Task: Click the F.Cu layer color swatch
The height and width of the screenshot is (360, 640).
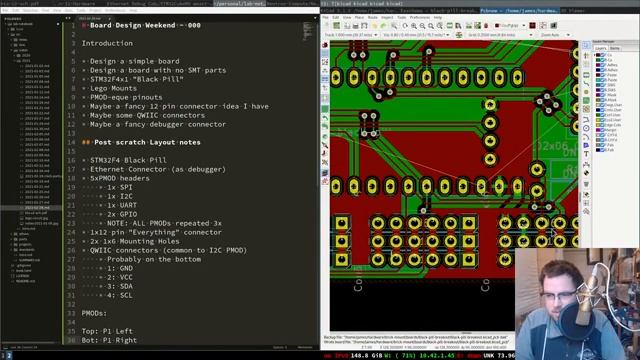Action: pos(598,55)
